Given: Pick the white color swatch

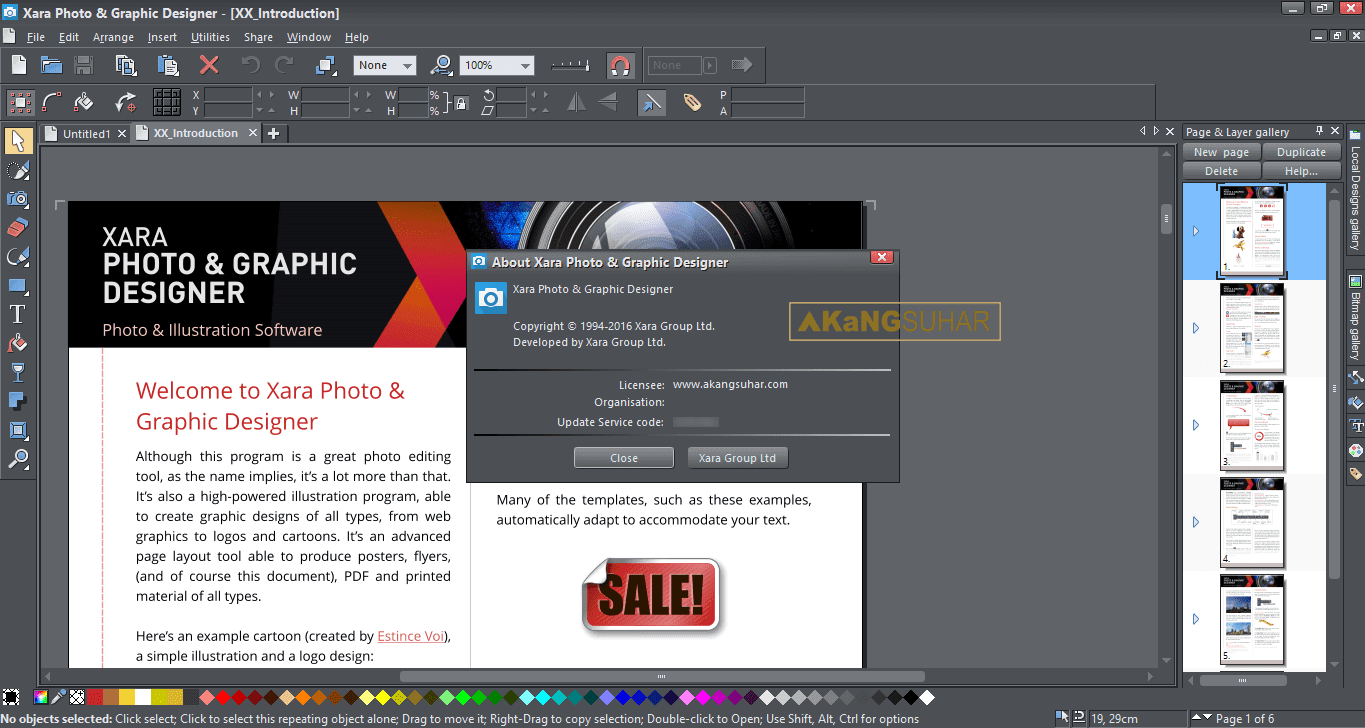Looking at the screenshot, I should point(143,697).
